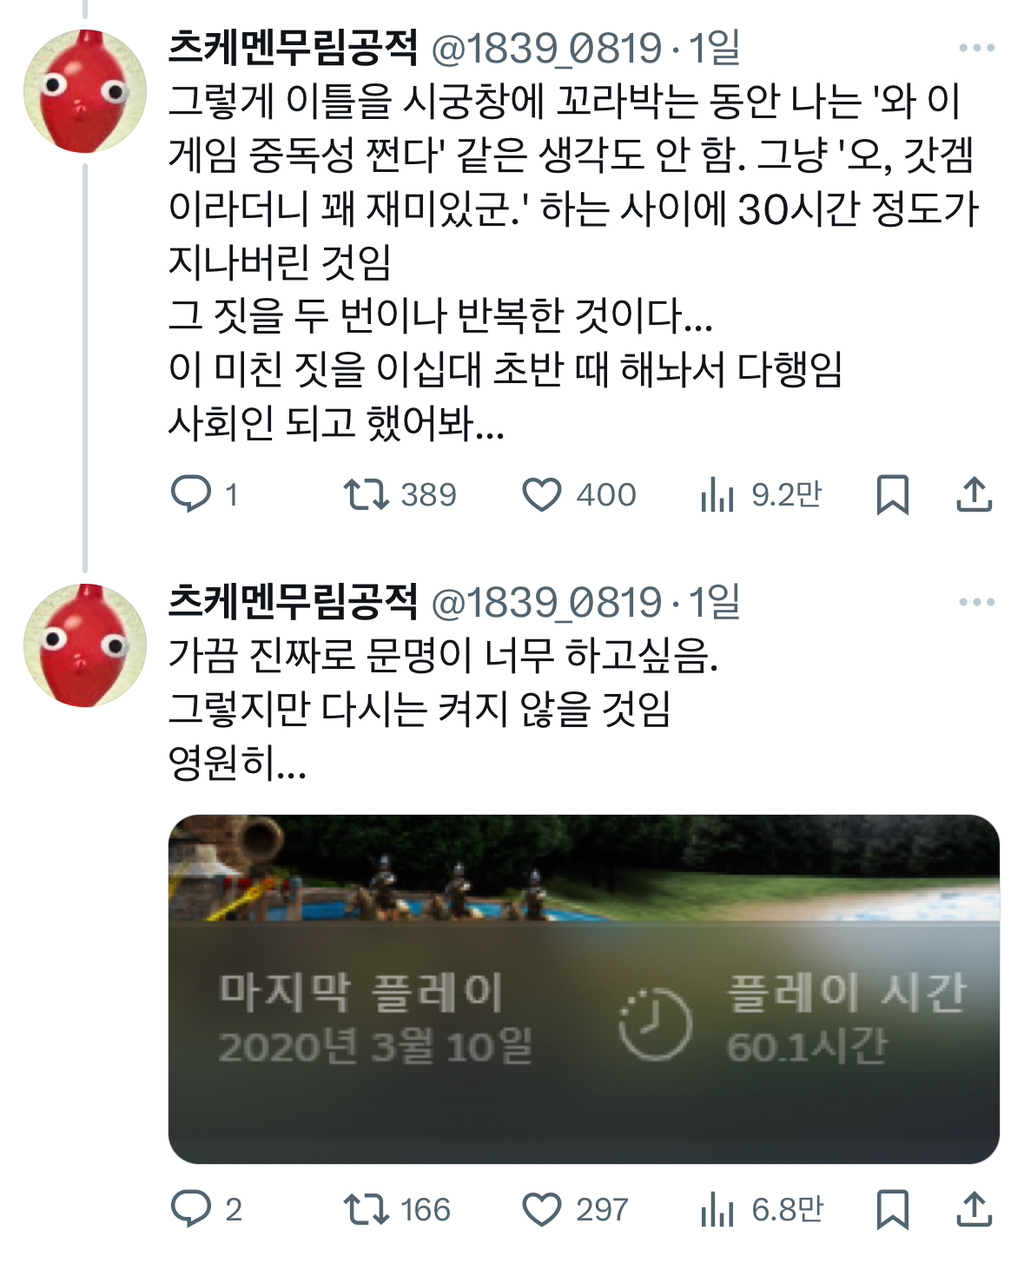Share the first tweet

974,494
